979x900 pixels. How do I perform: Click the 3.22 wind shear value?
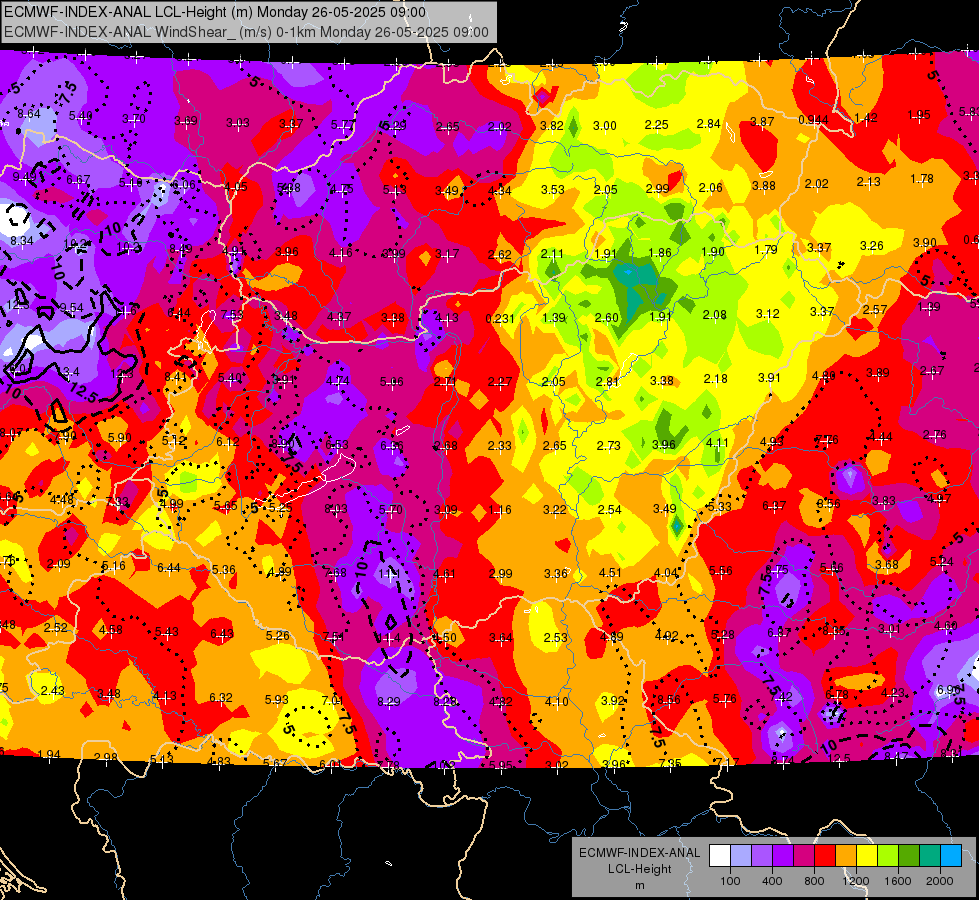click(554, 510)
